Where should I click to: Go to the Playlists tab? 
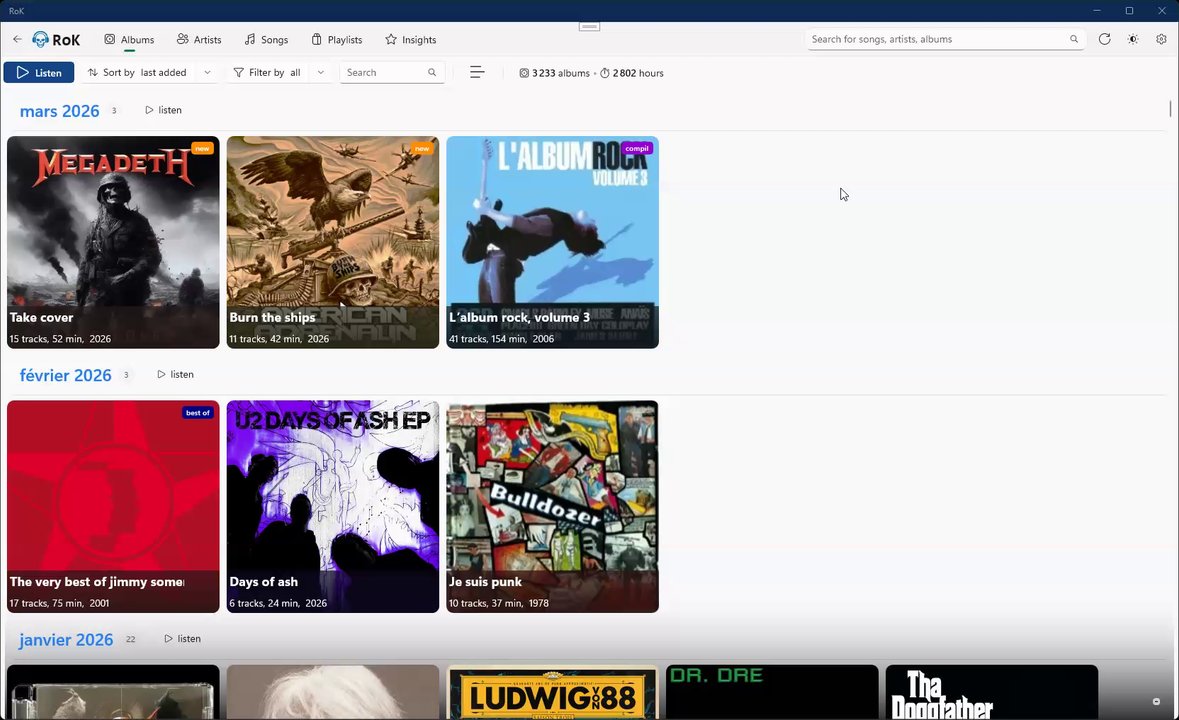point(337,40)
